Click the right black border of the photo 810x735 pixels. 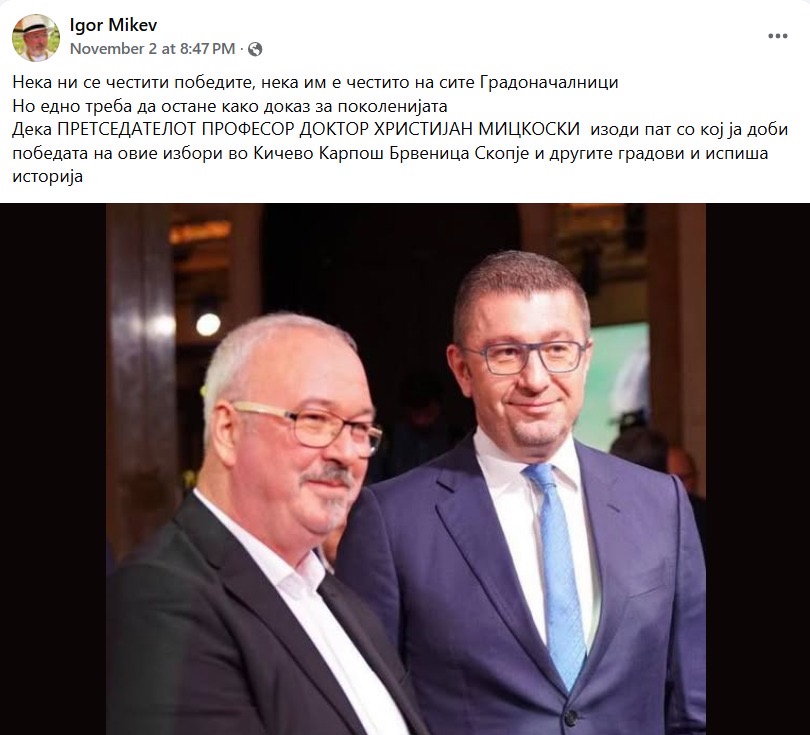coord(758,468)
